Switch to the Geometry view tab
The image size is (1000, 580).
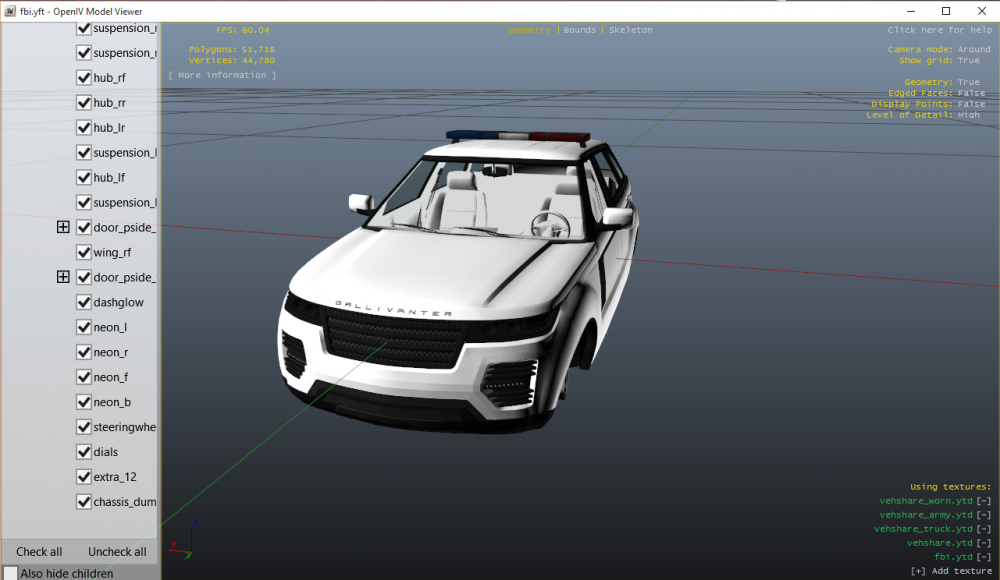[529, 30]
